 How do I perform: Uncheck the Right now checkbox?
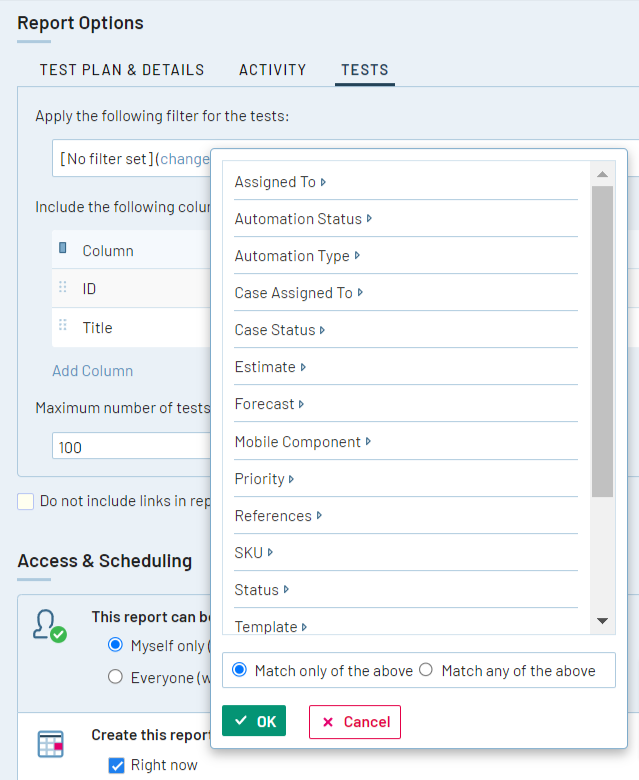(x=117, y=766)
